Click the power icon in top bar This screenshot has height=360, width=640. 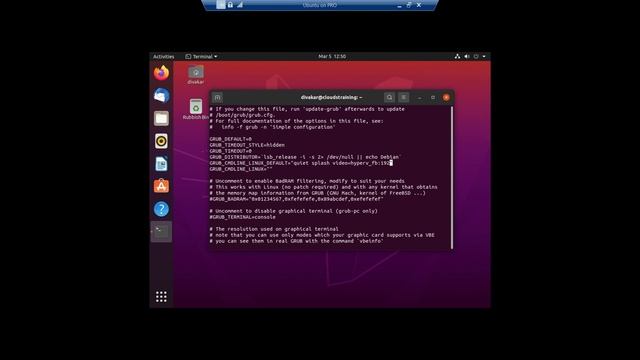[x=476, y=56]
